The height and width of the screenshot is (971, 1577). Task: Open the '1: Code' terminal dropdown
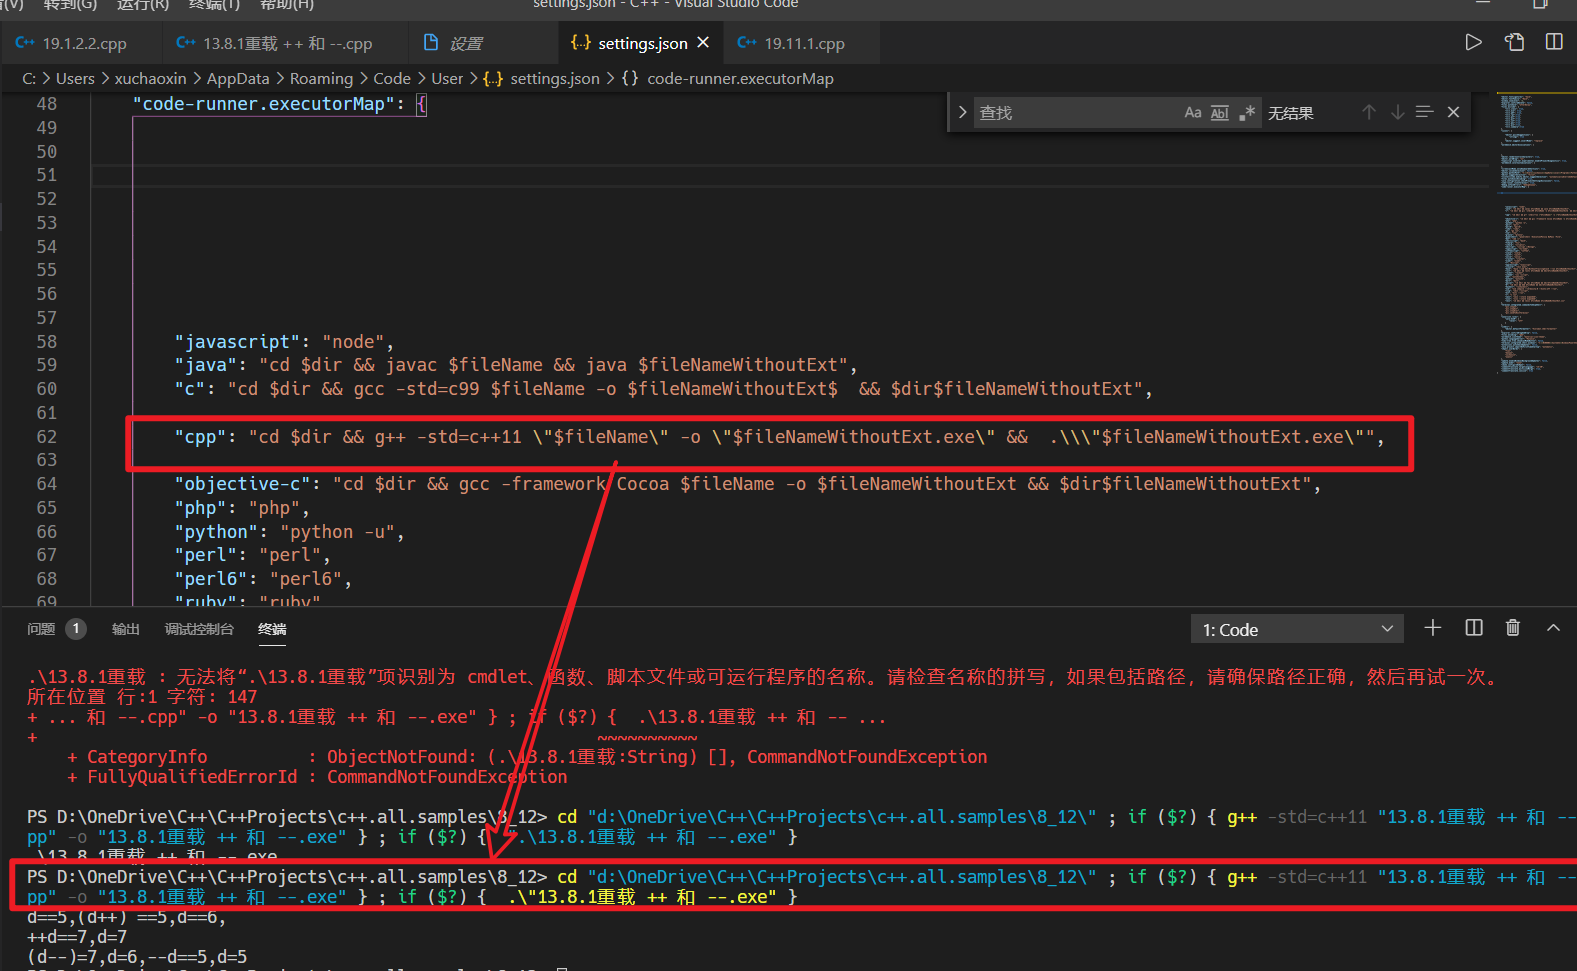coord(1297,629)
